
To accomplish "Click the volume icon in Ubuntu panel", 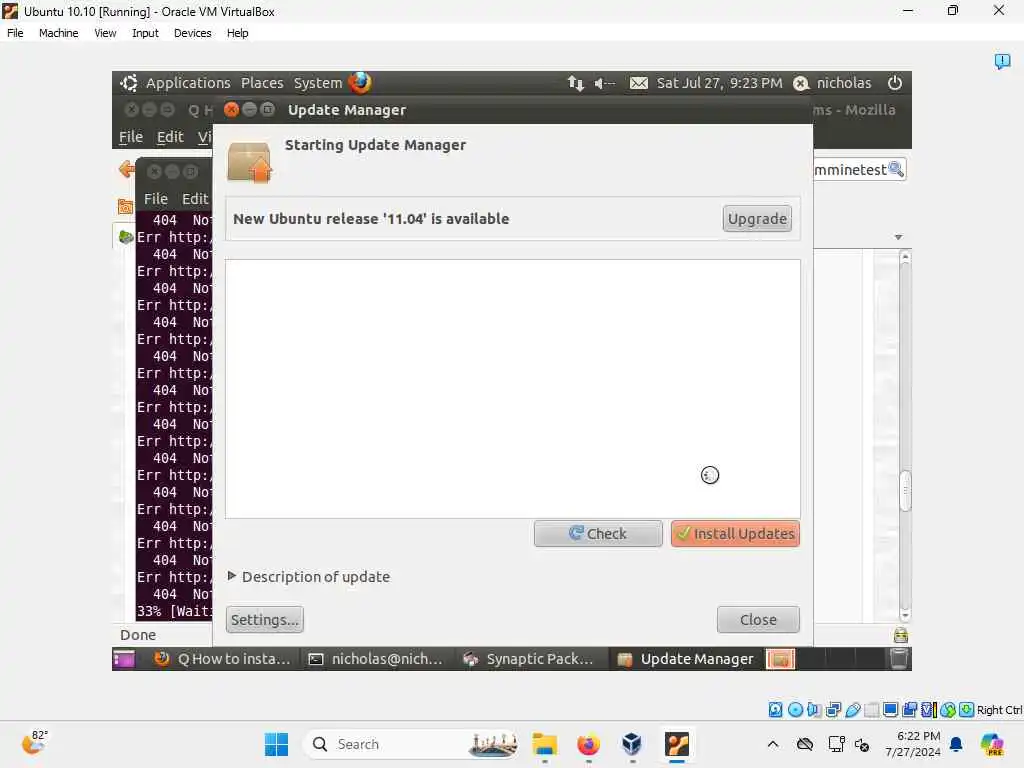I will pyautogui.click(x=604, y=83).
